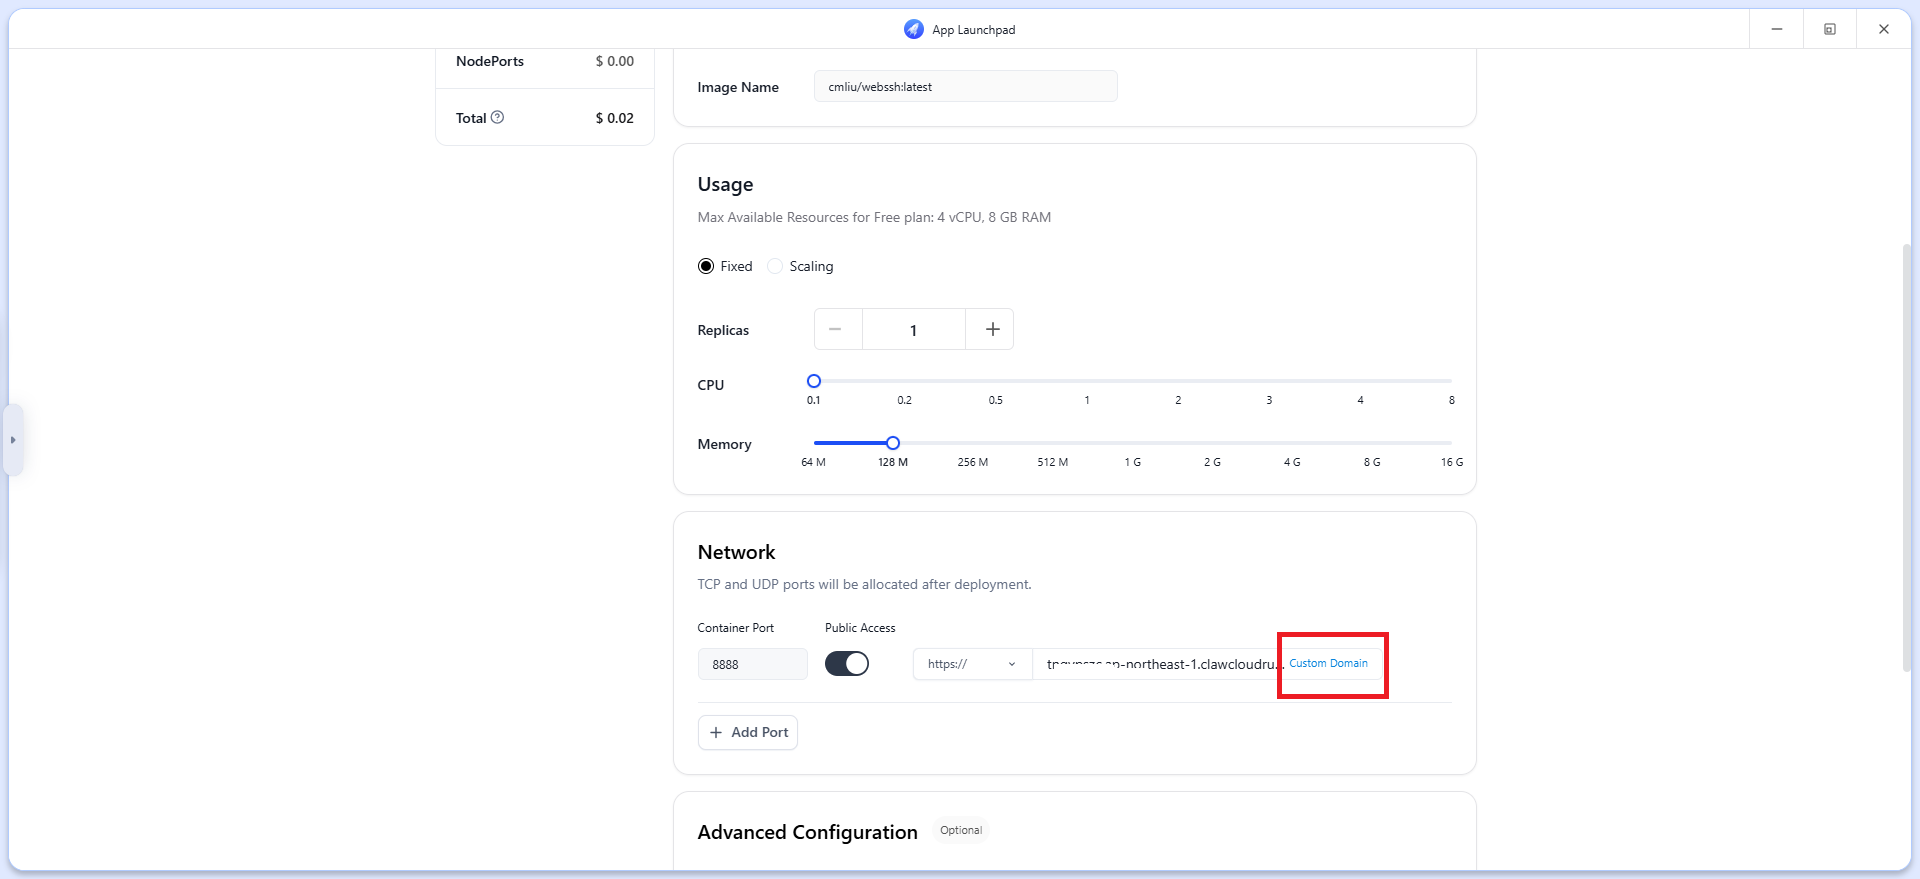Click the Add Port button
Image resolution: width=1920 pixels, height=879 pixels.
(x=748, y=732)
